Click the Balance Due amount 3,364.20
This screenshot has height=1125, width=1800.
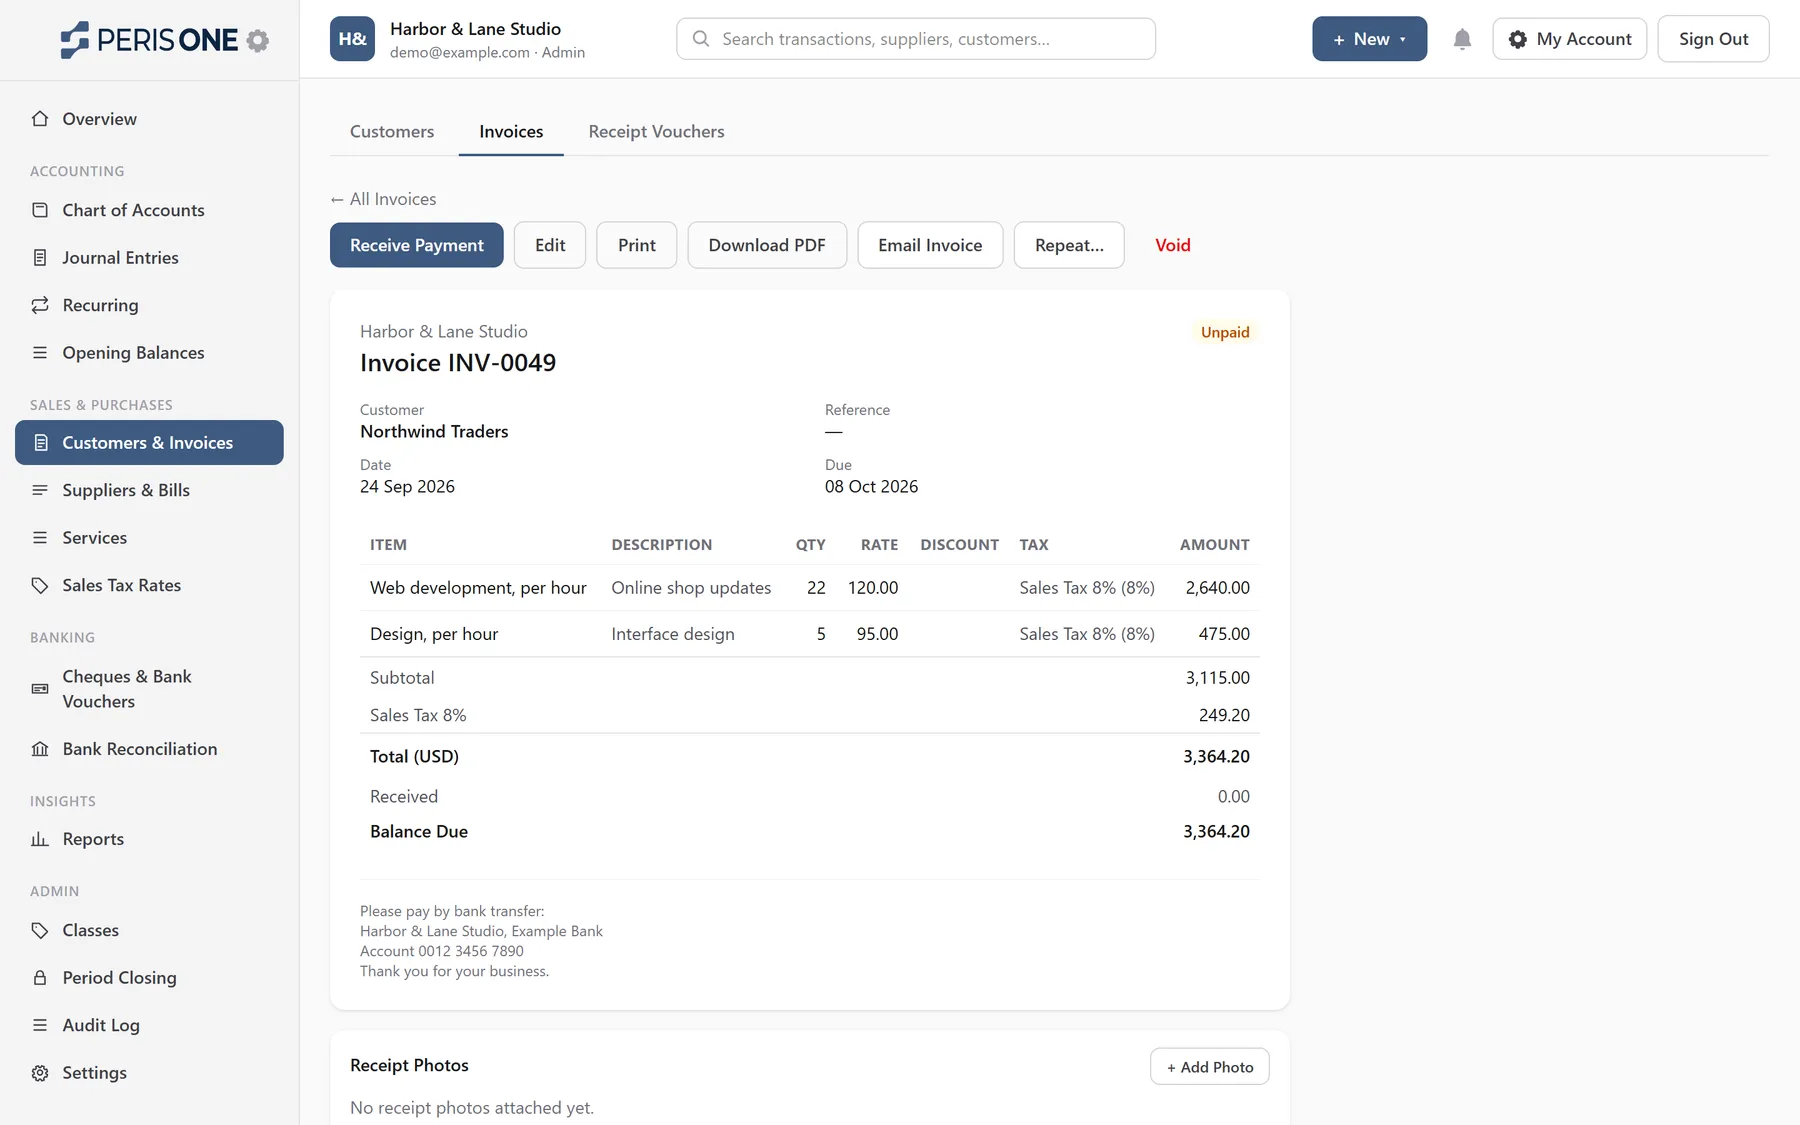click(1216, 832)
